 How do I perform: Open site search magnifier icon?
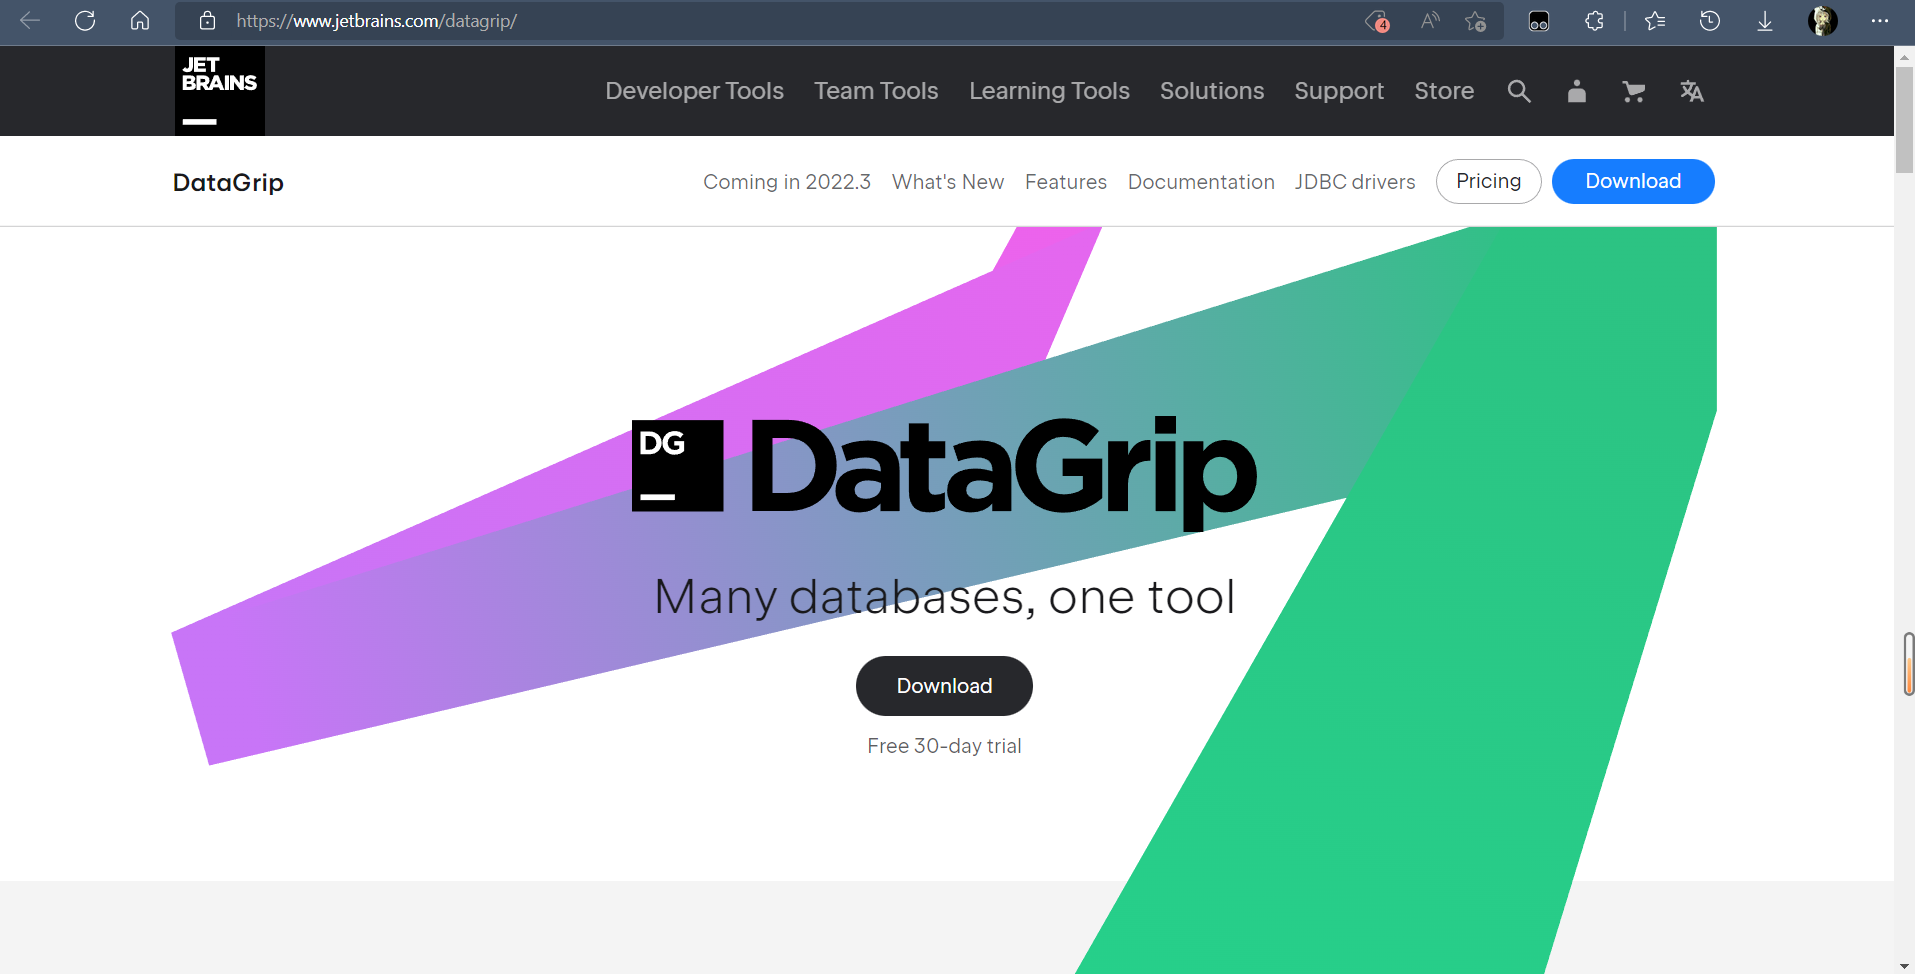[1519, 91]
